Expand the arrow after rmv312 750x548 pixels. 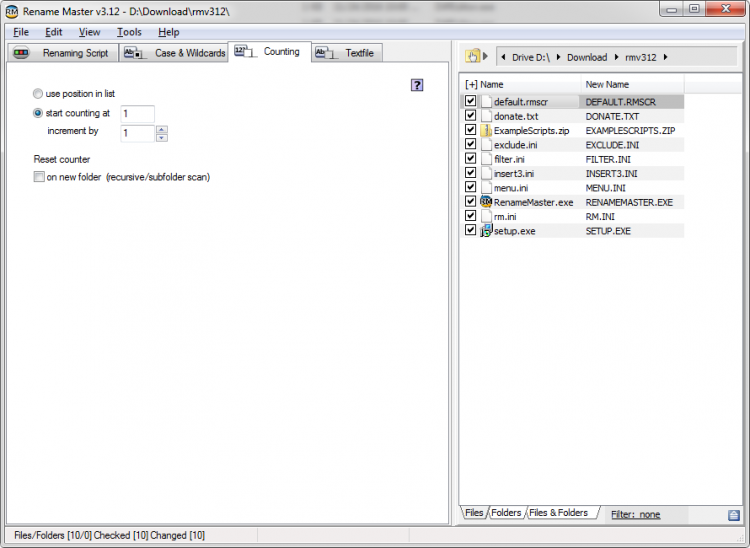point(665,57)
